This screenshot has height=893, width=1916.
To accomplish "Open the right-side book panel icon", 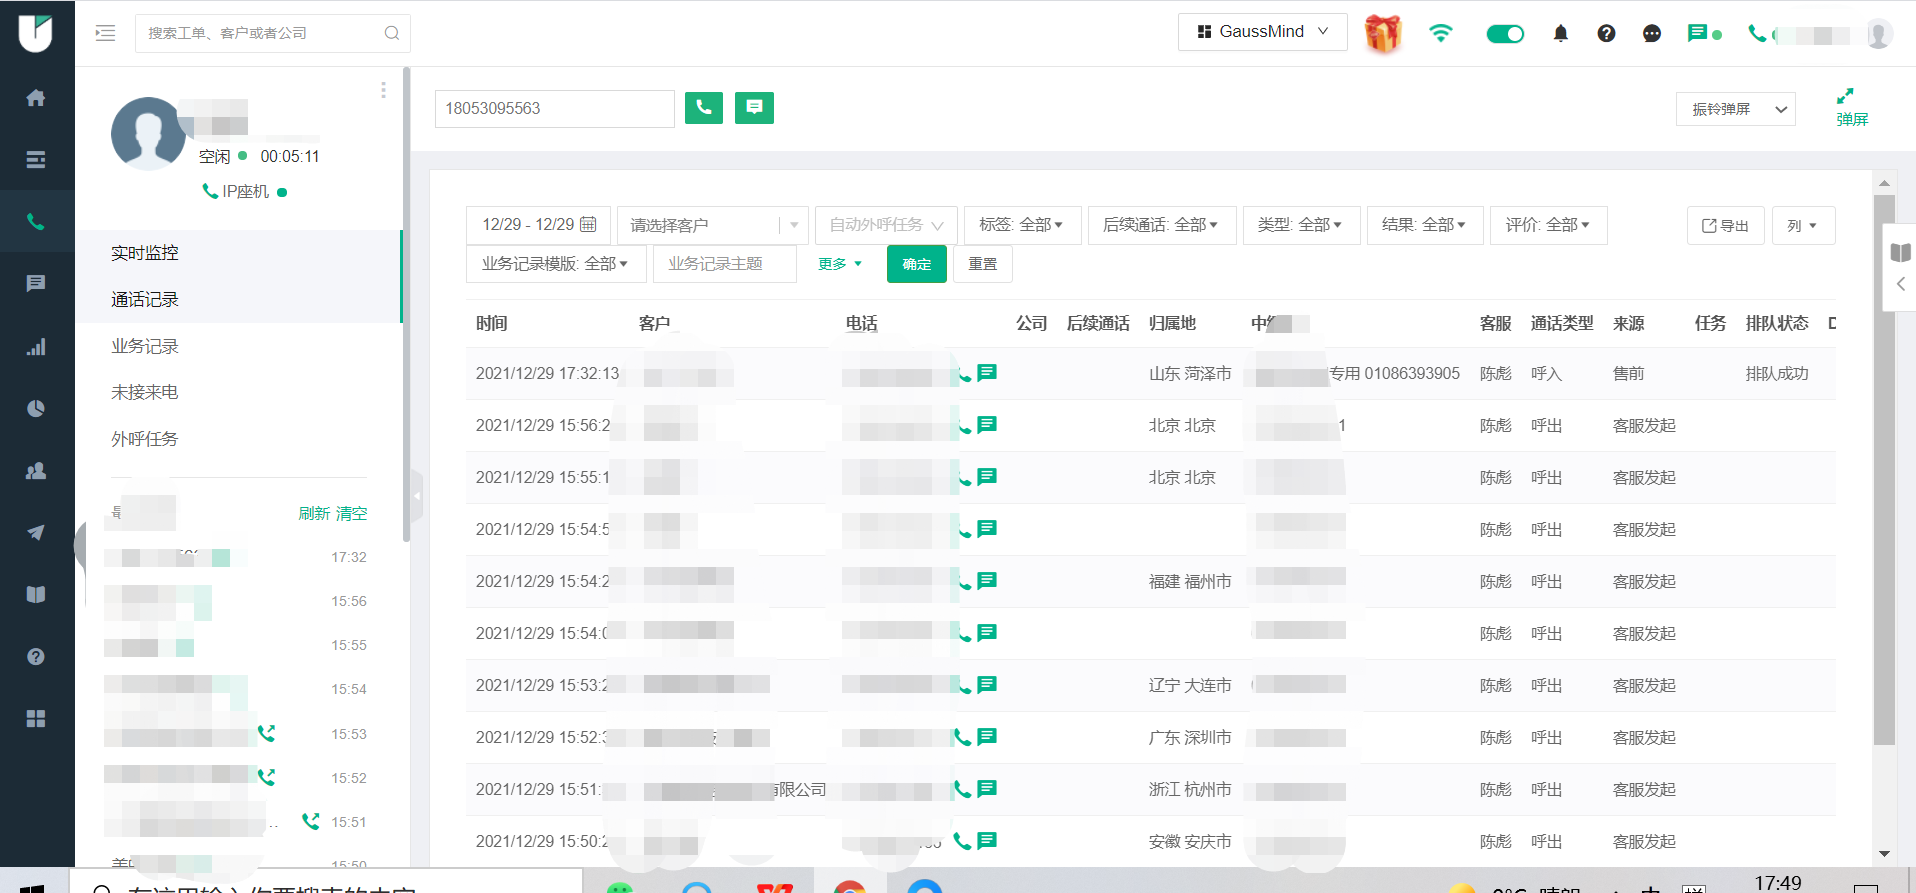I will click(1900, 252).
